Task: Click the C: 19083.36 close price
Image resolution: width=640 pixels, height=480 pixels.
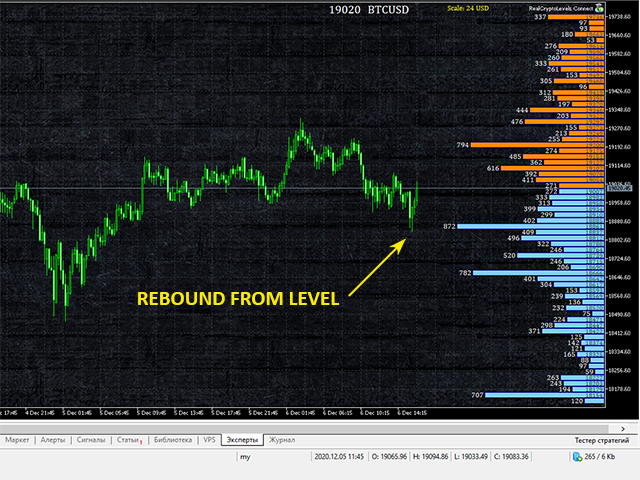Action: pyautogui.click(x=511, y=457)
